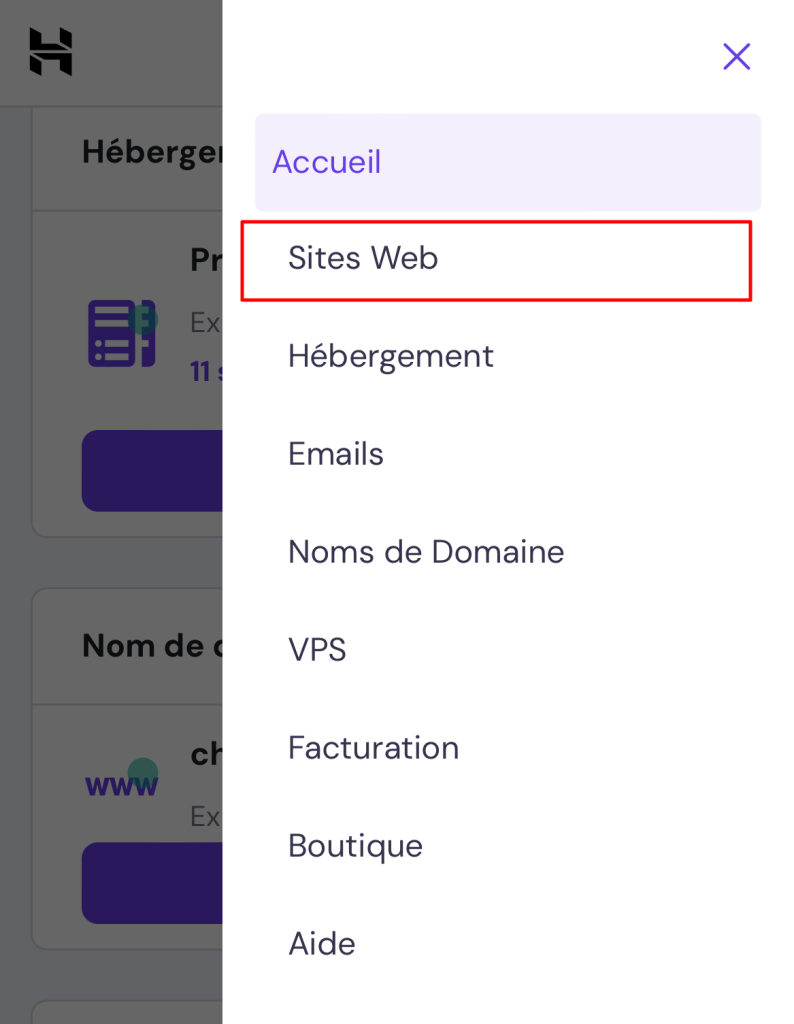This screenshot has width=794, height=1024.
Task: Select Accueil in the menu
Action: click(x=327, y=162)
